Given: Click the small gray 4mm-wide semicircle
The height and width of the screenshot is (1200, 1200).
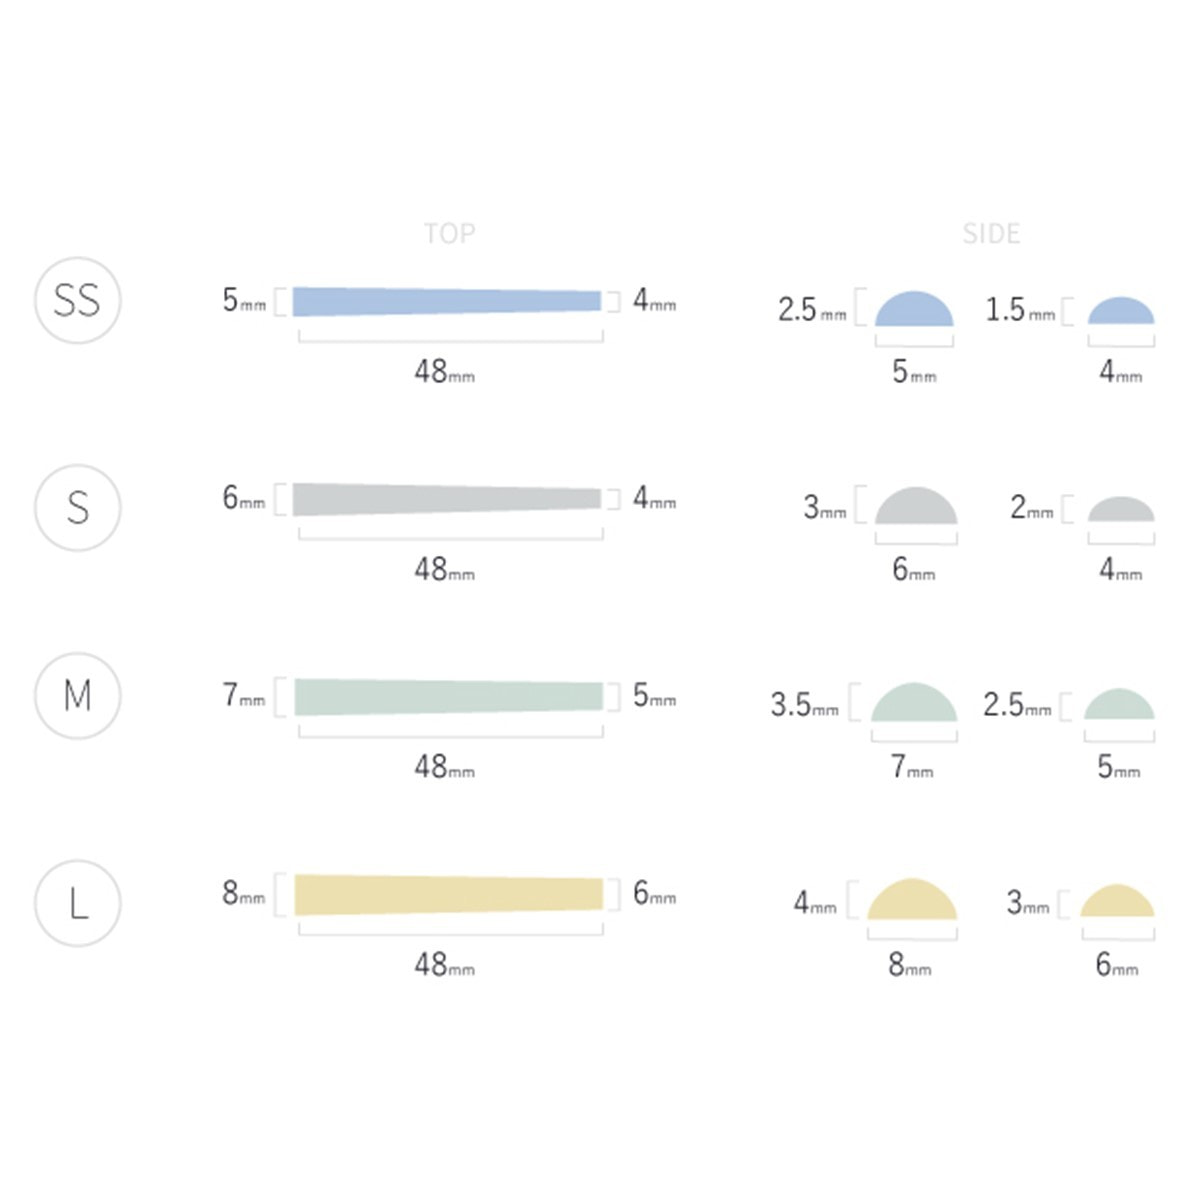Looking at the screenshot, I should [1121, 510].
